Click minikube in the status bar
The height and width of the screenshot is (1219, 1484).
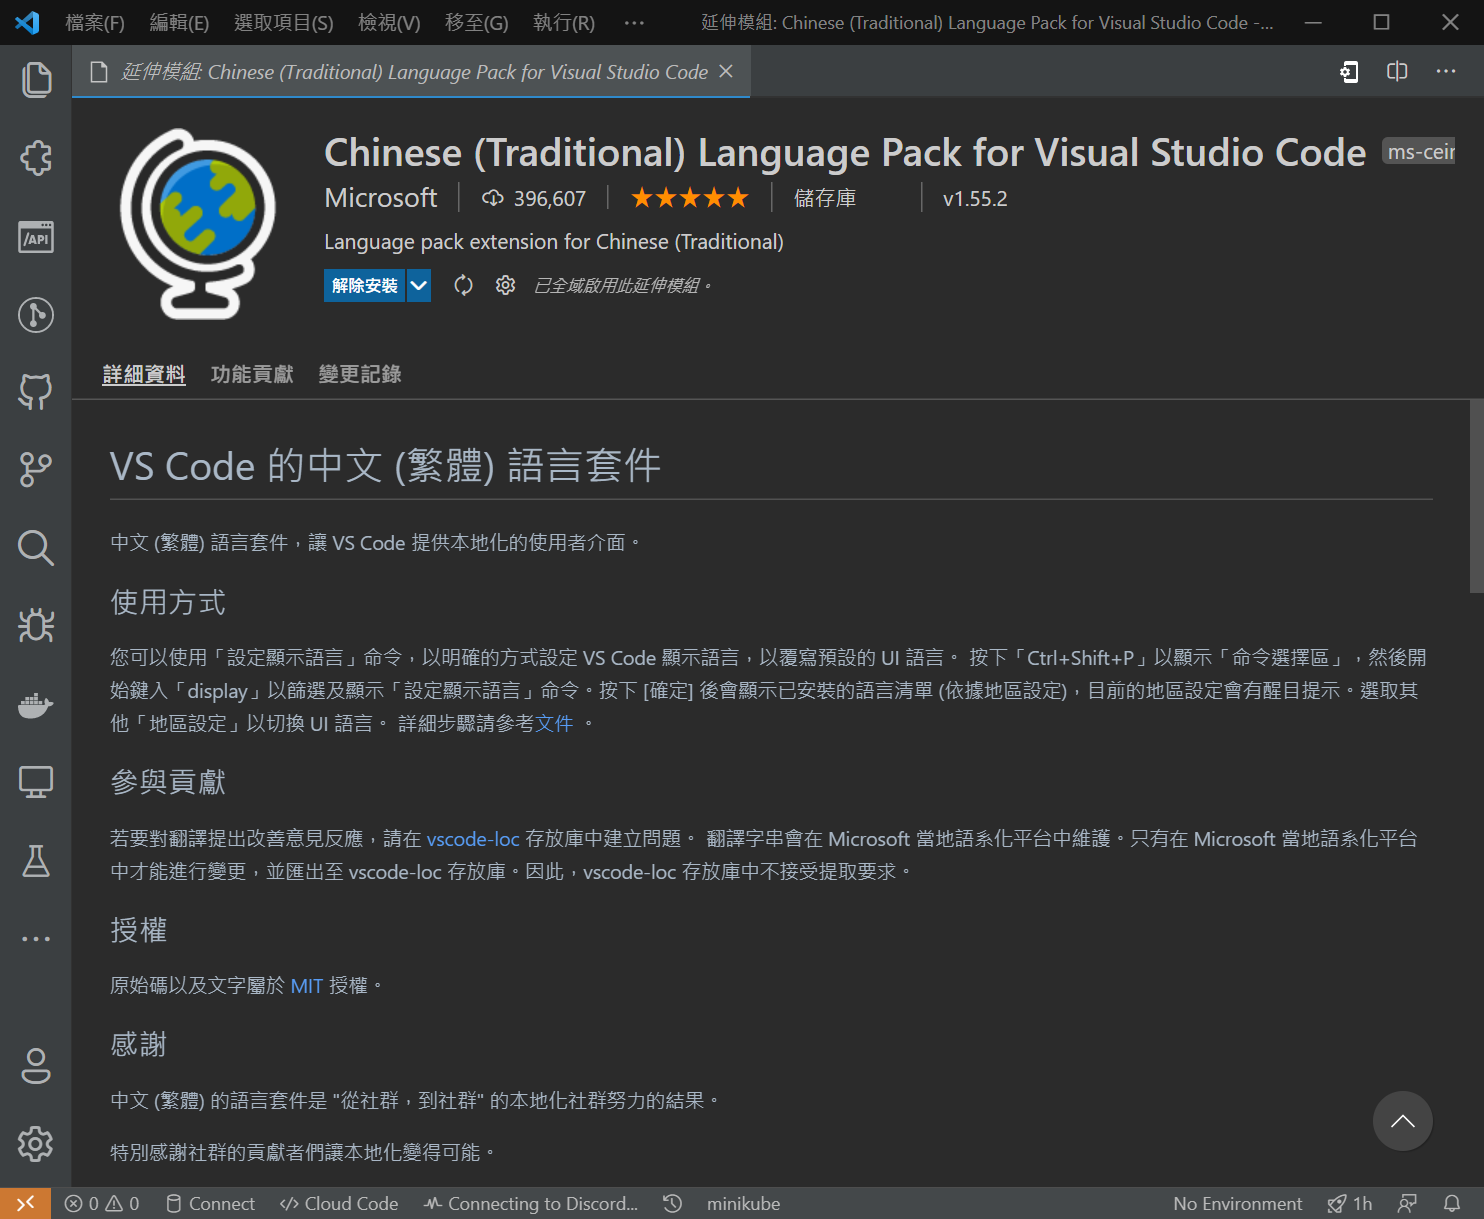pos(743,1203)
